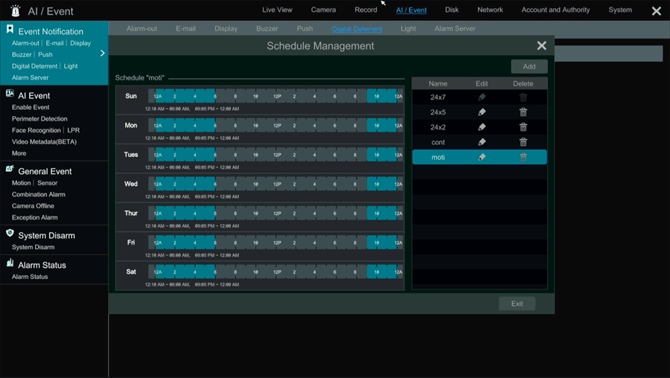Click the AI Event sidebar icon
This screenshot has height=378, width=670.
[x=10, y=94]
